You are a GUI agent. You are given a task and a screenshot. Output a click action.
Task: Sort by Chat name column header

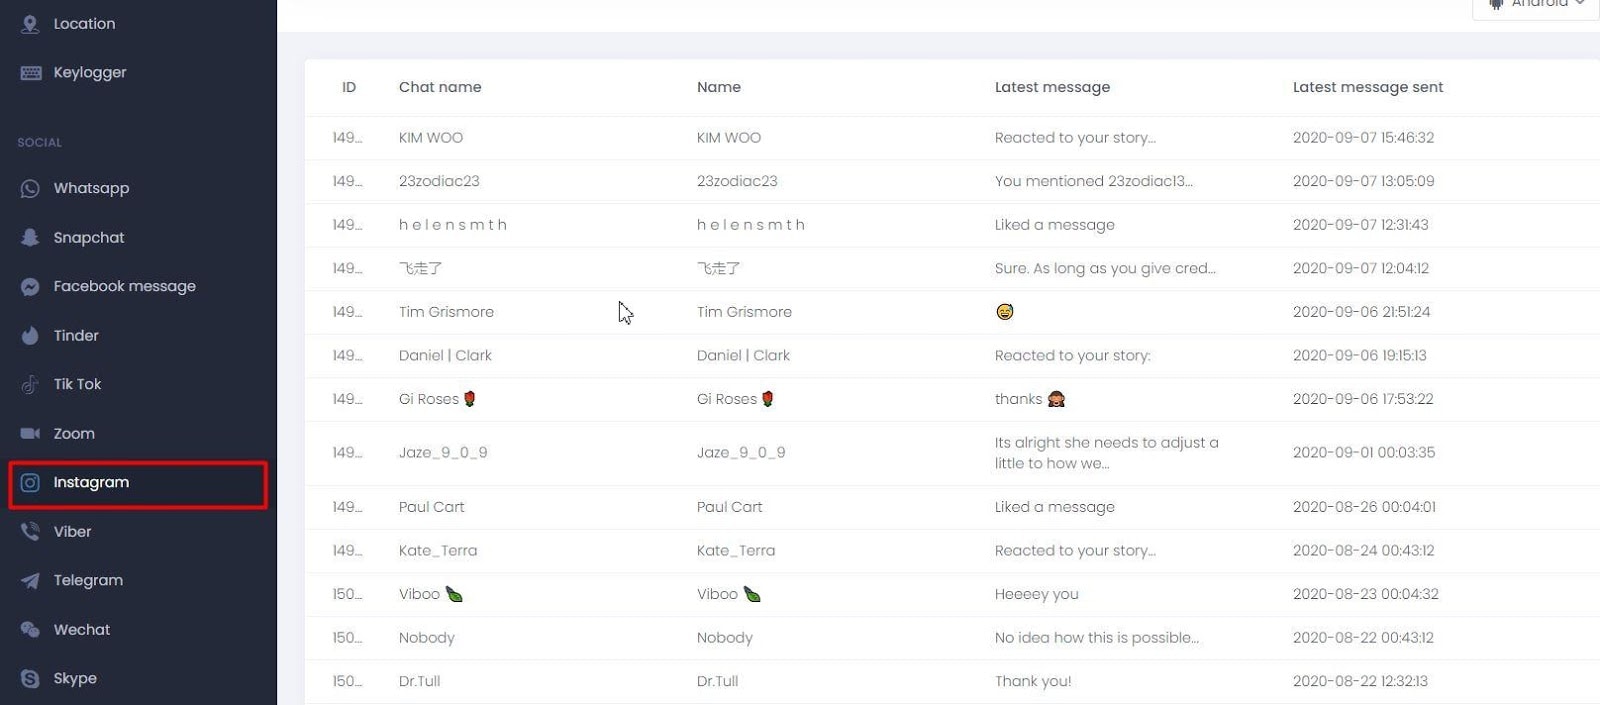440,87
